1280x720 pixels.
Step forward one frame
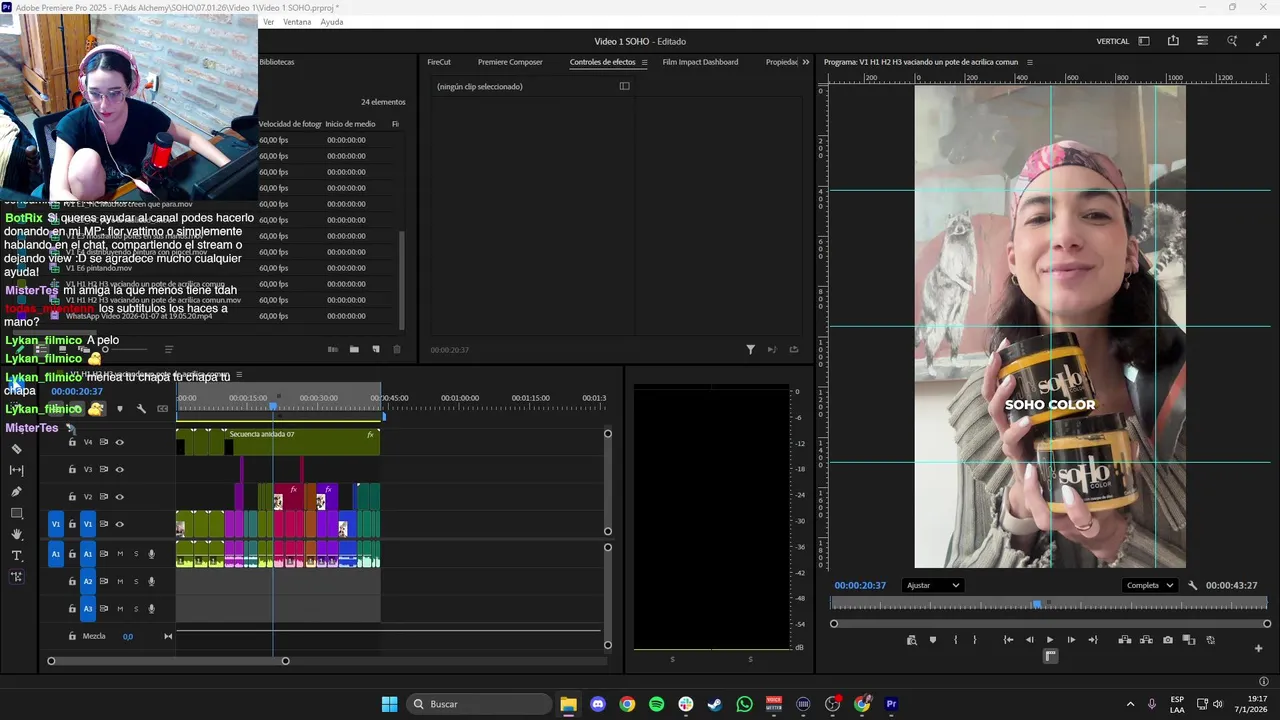point(1071,640)
